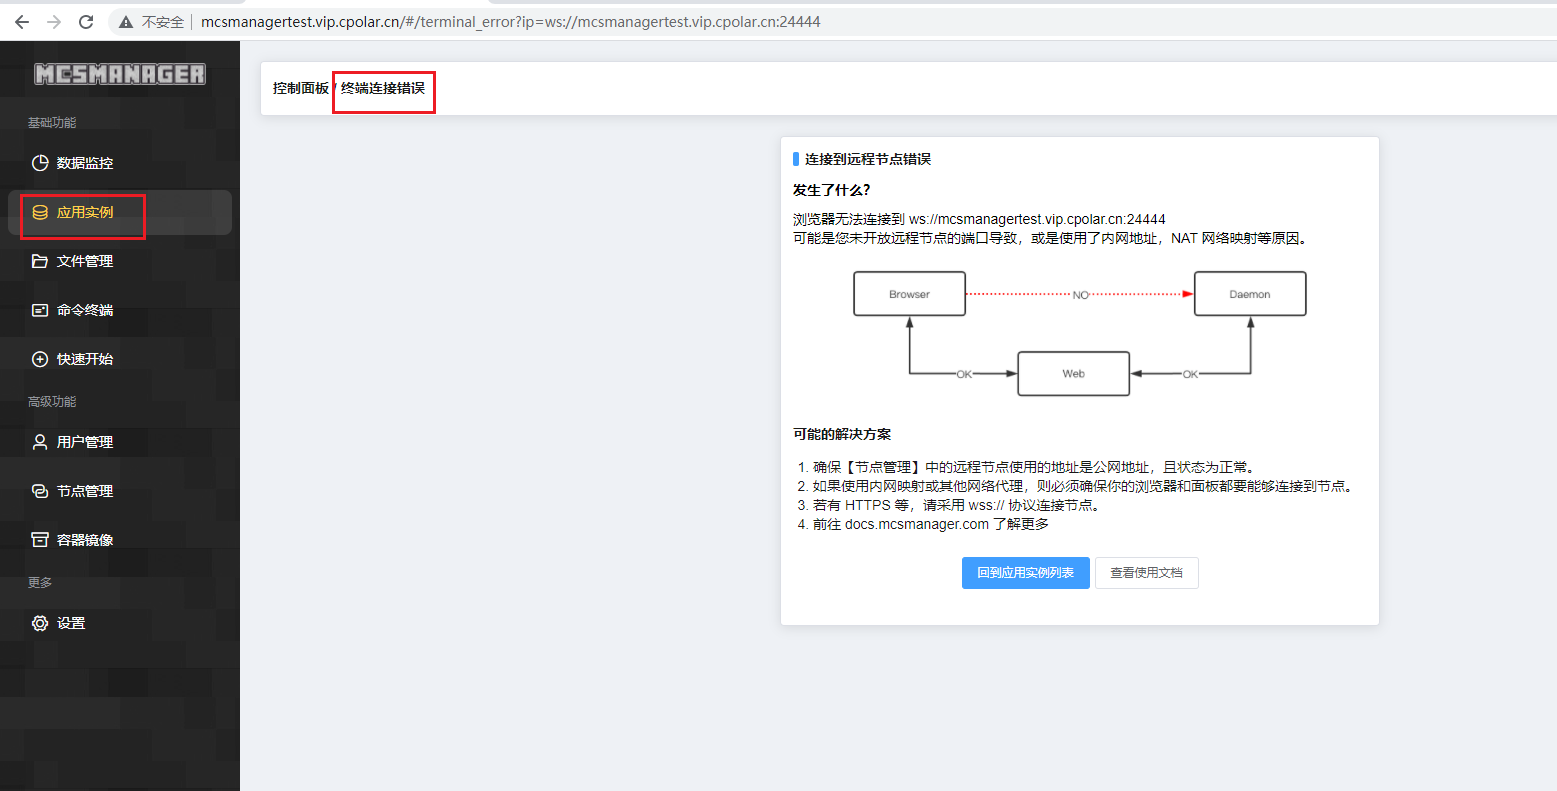
Task: Click the MCSMANAGER logo
Action: (120, 74)
